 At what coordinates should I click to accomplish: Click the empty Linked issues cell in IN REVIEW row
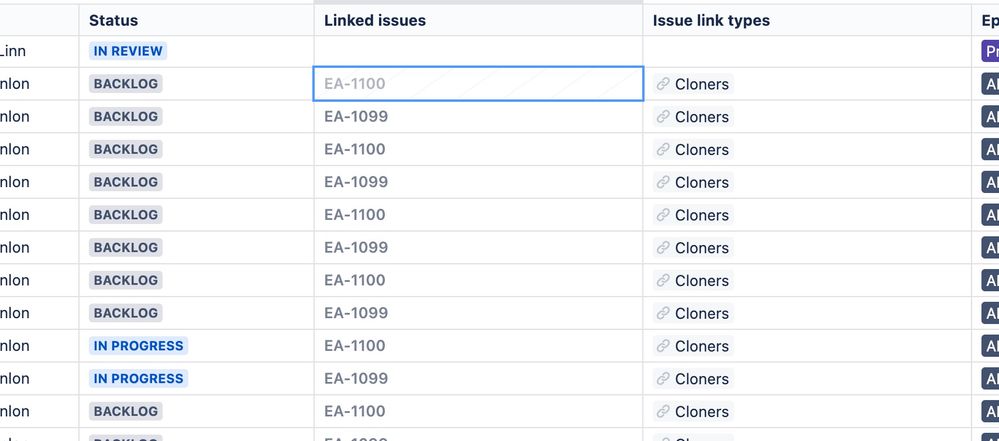pos(478,51)
